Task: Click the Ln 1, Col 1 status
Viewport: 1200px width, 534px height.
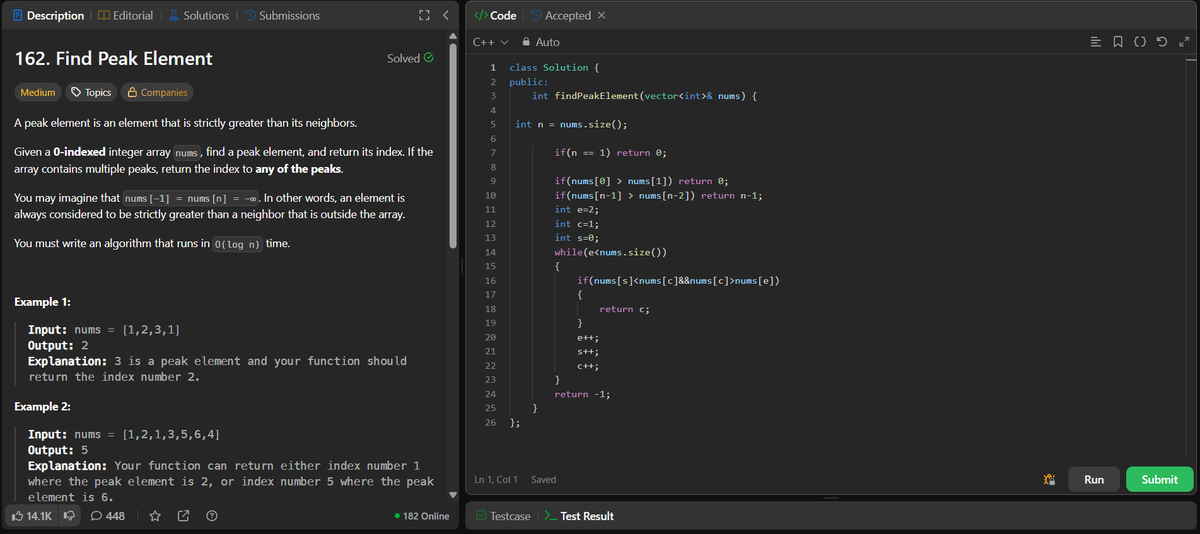Action: pos(498,480)
